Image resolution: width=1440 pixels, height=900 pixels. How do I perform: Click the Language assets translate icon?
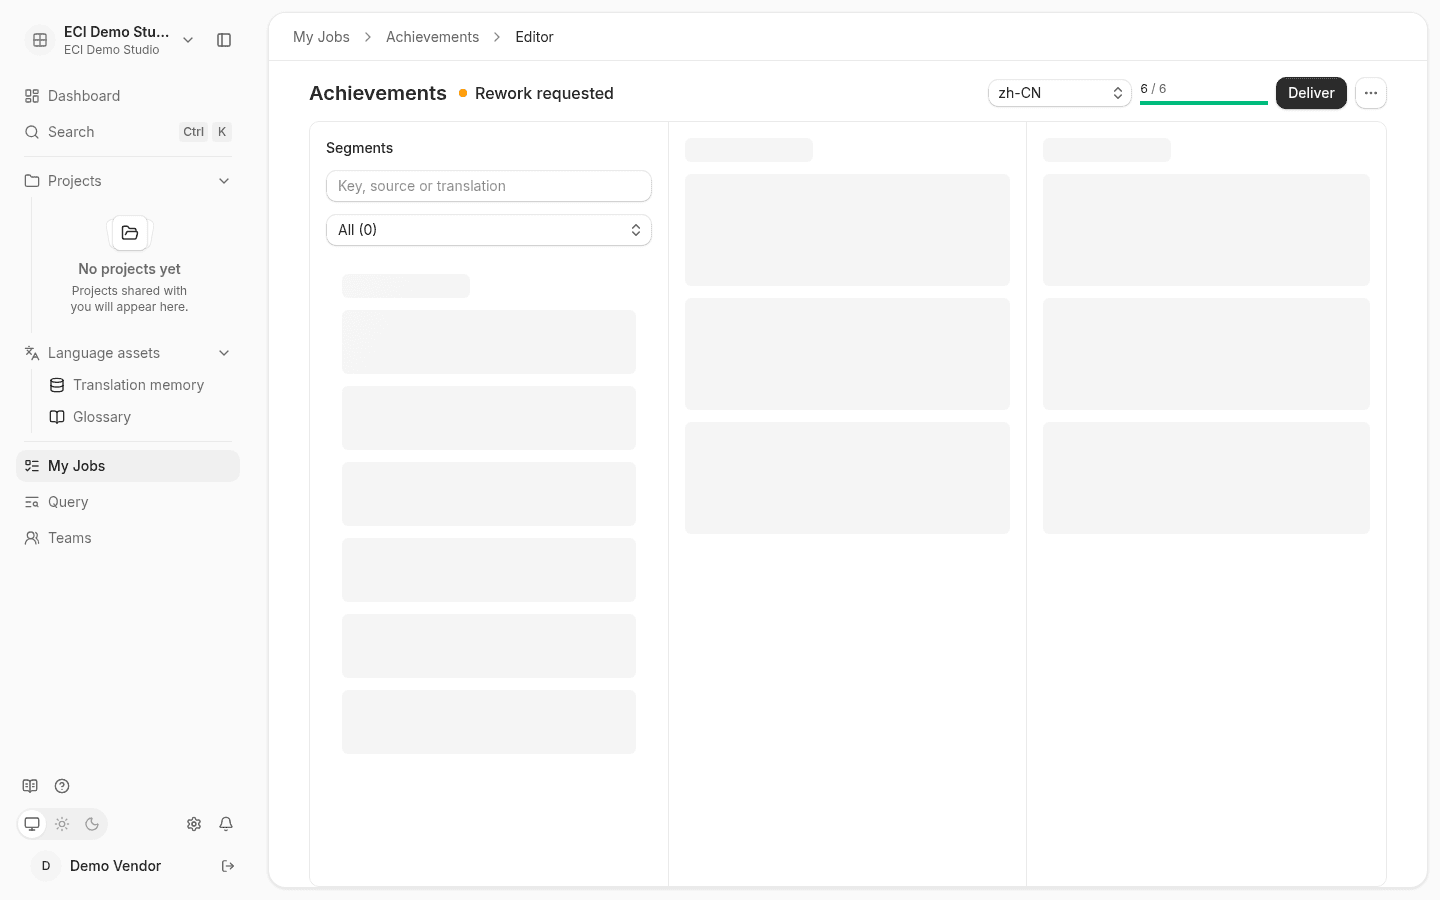point(32,353)
